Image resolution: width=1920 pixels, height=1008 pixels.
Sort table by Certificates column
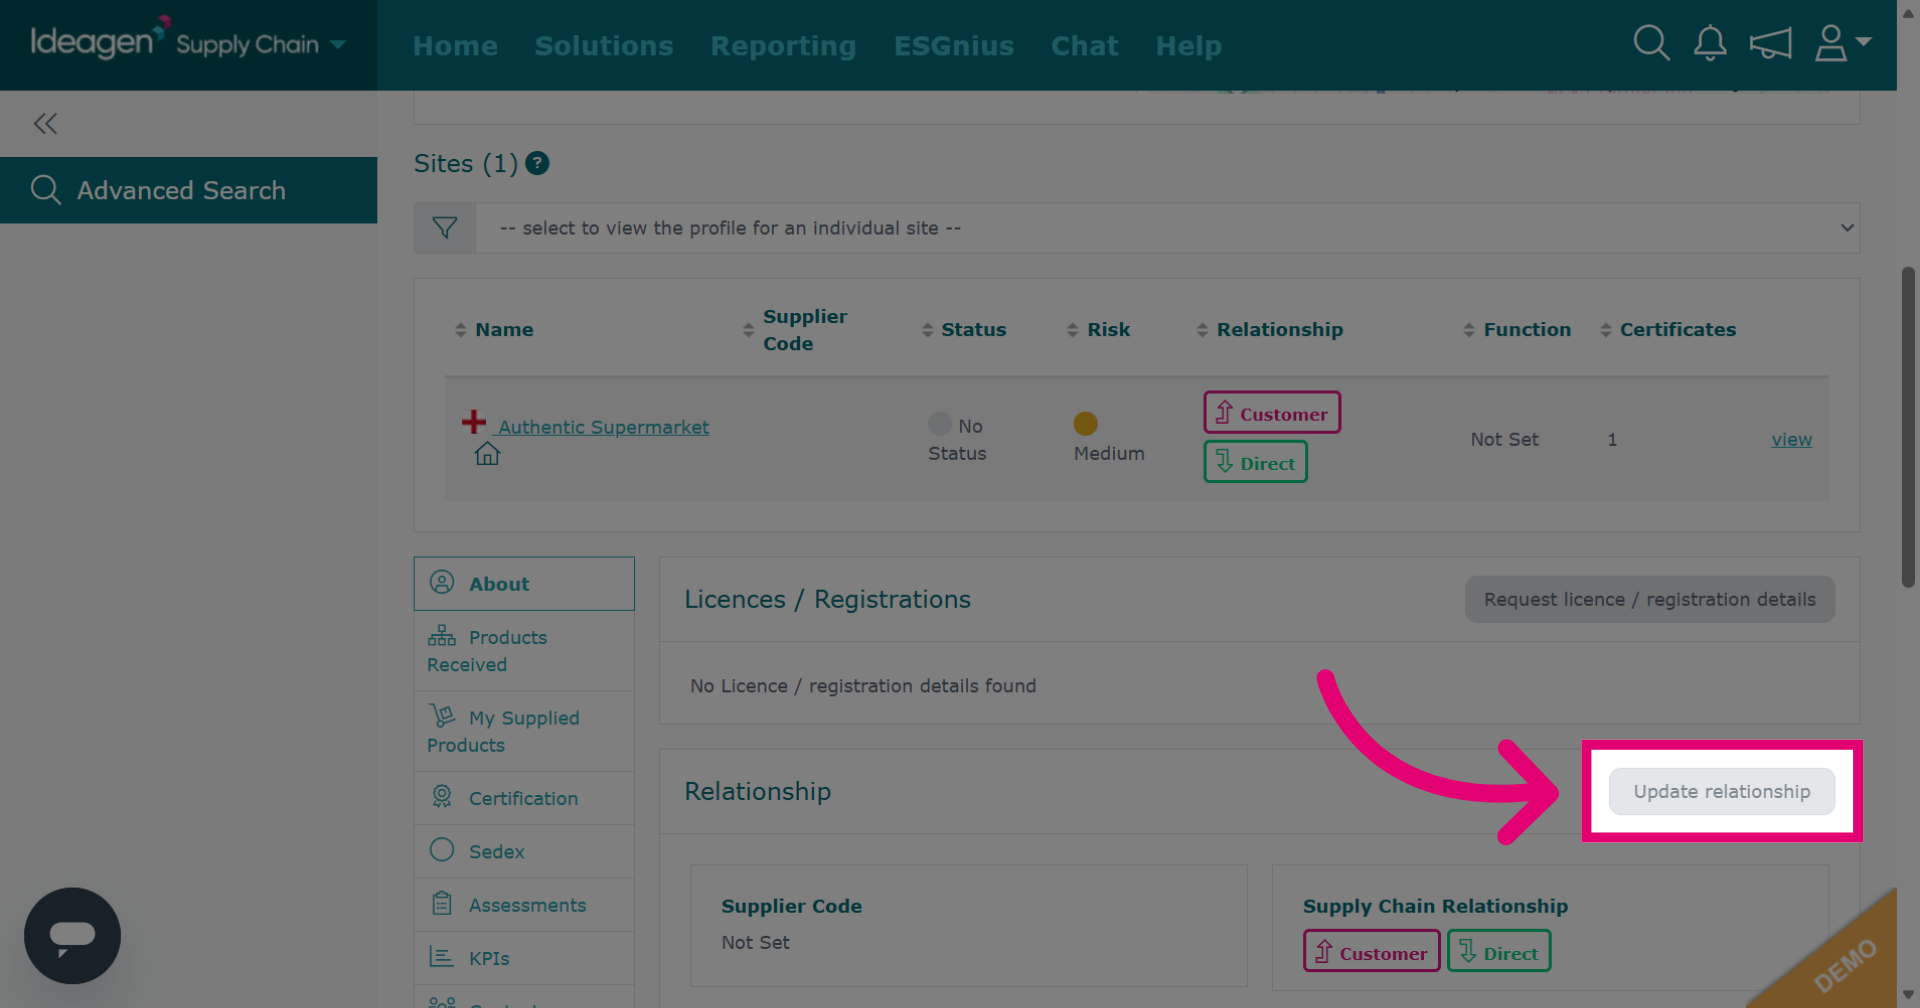pyautogui.click(x=1668, y=329)
